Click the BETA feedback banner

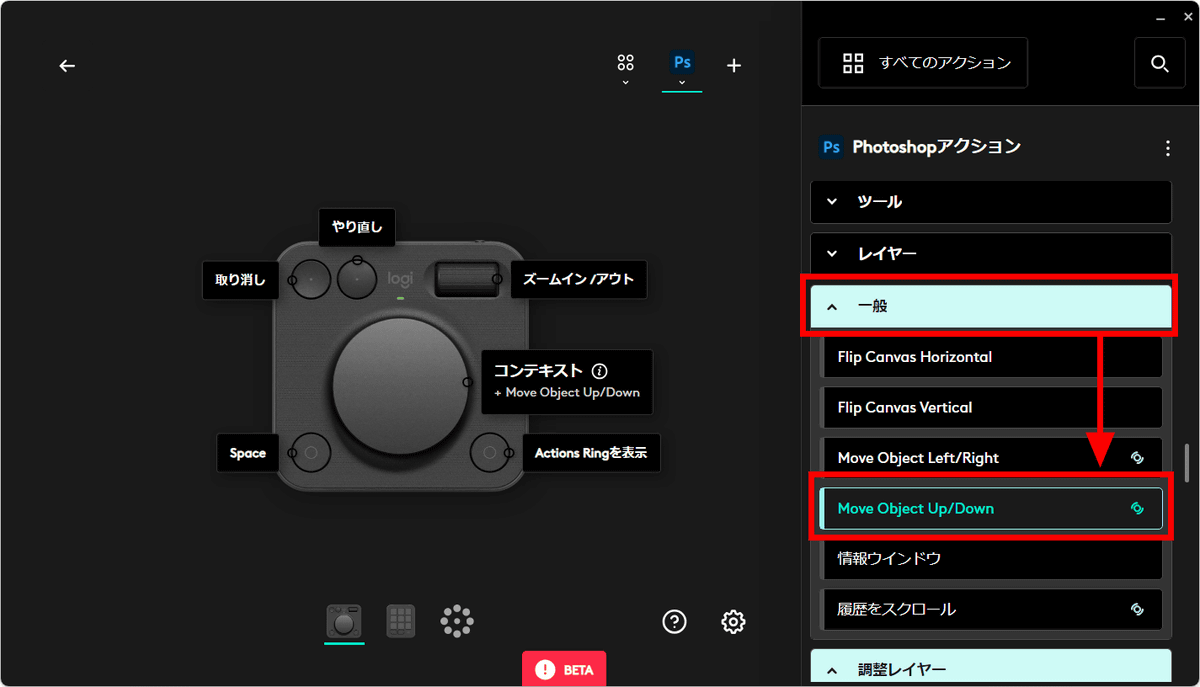pyautogui.click(x=563, y=668)
